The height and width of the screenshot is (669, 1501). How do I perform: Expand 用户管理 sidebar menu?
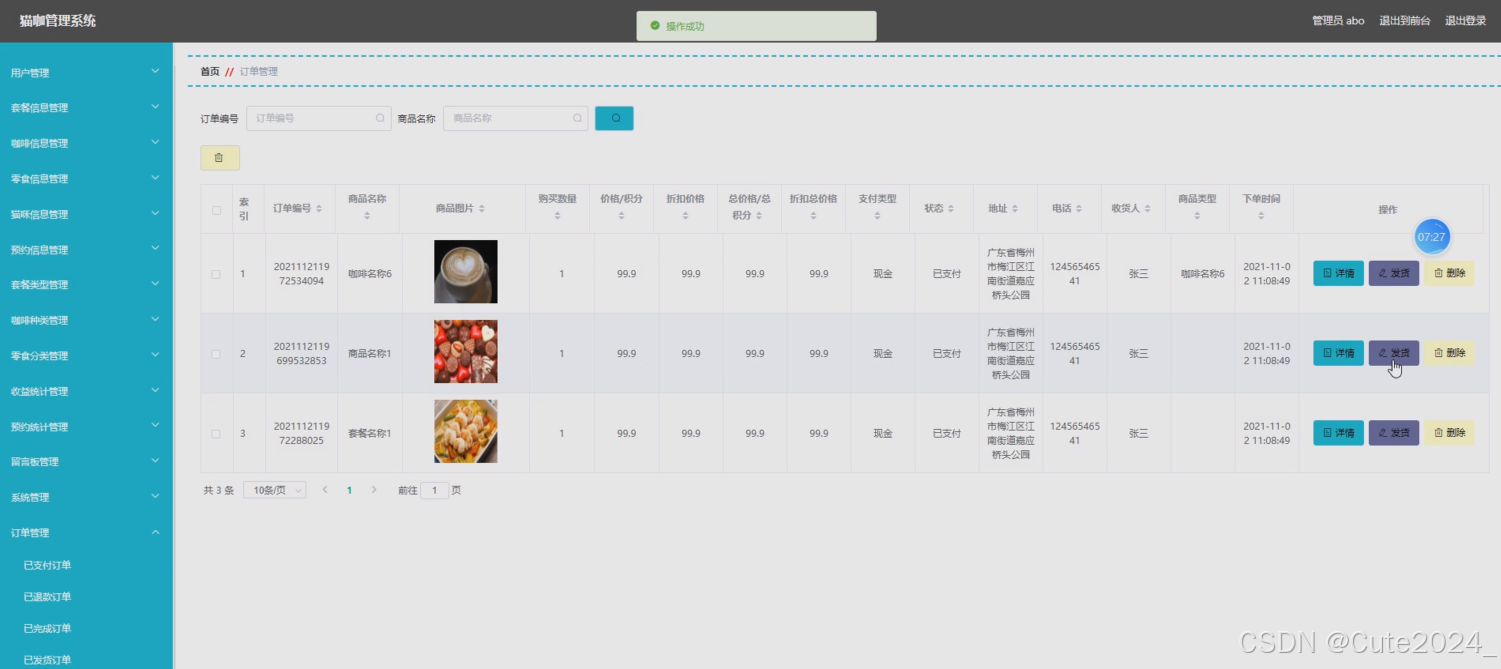pos(86,72)
